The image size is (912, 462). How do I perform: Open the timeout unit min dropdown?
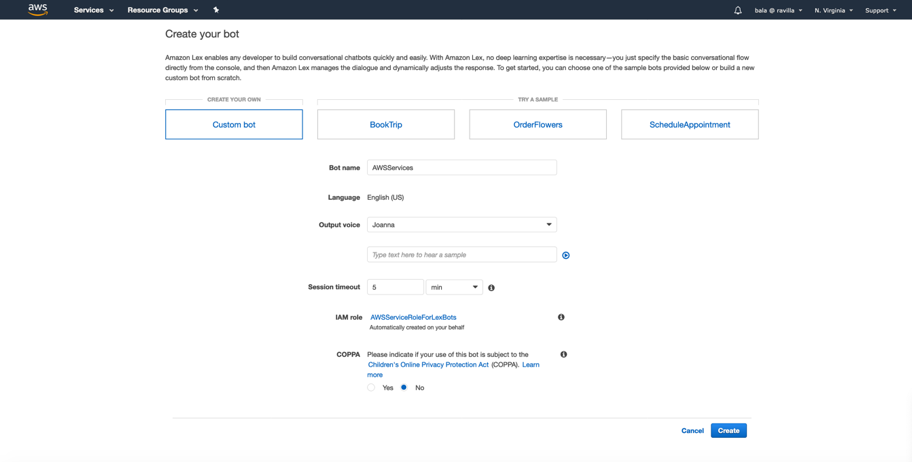(x=454, y=287)
